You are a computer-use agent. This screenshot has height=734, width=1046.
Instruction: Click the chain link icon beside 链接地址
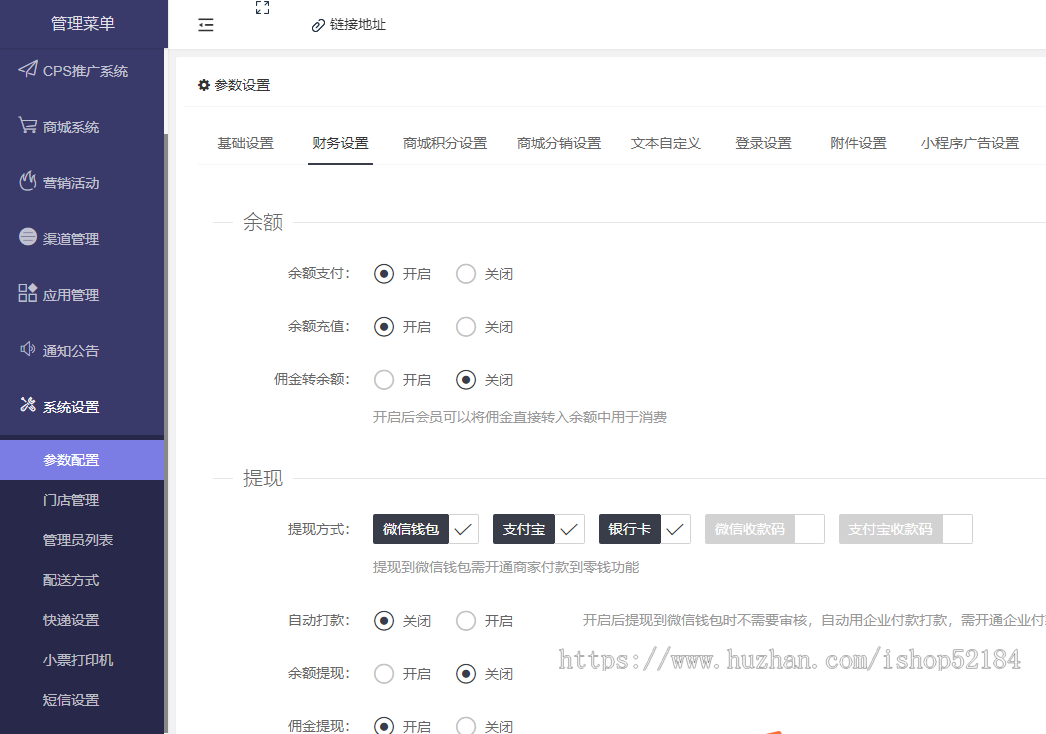318,26
